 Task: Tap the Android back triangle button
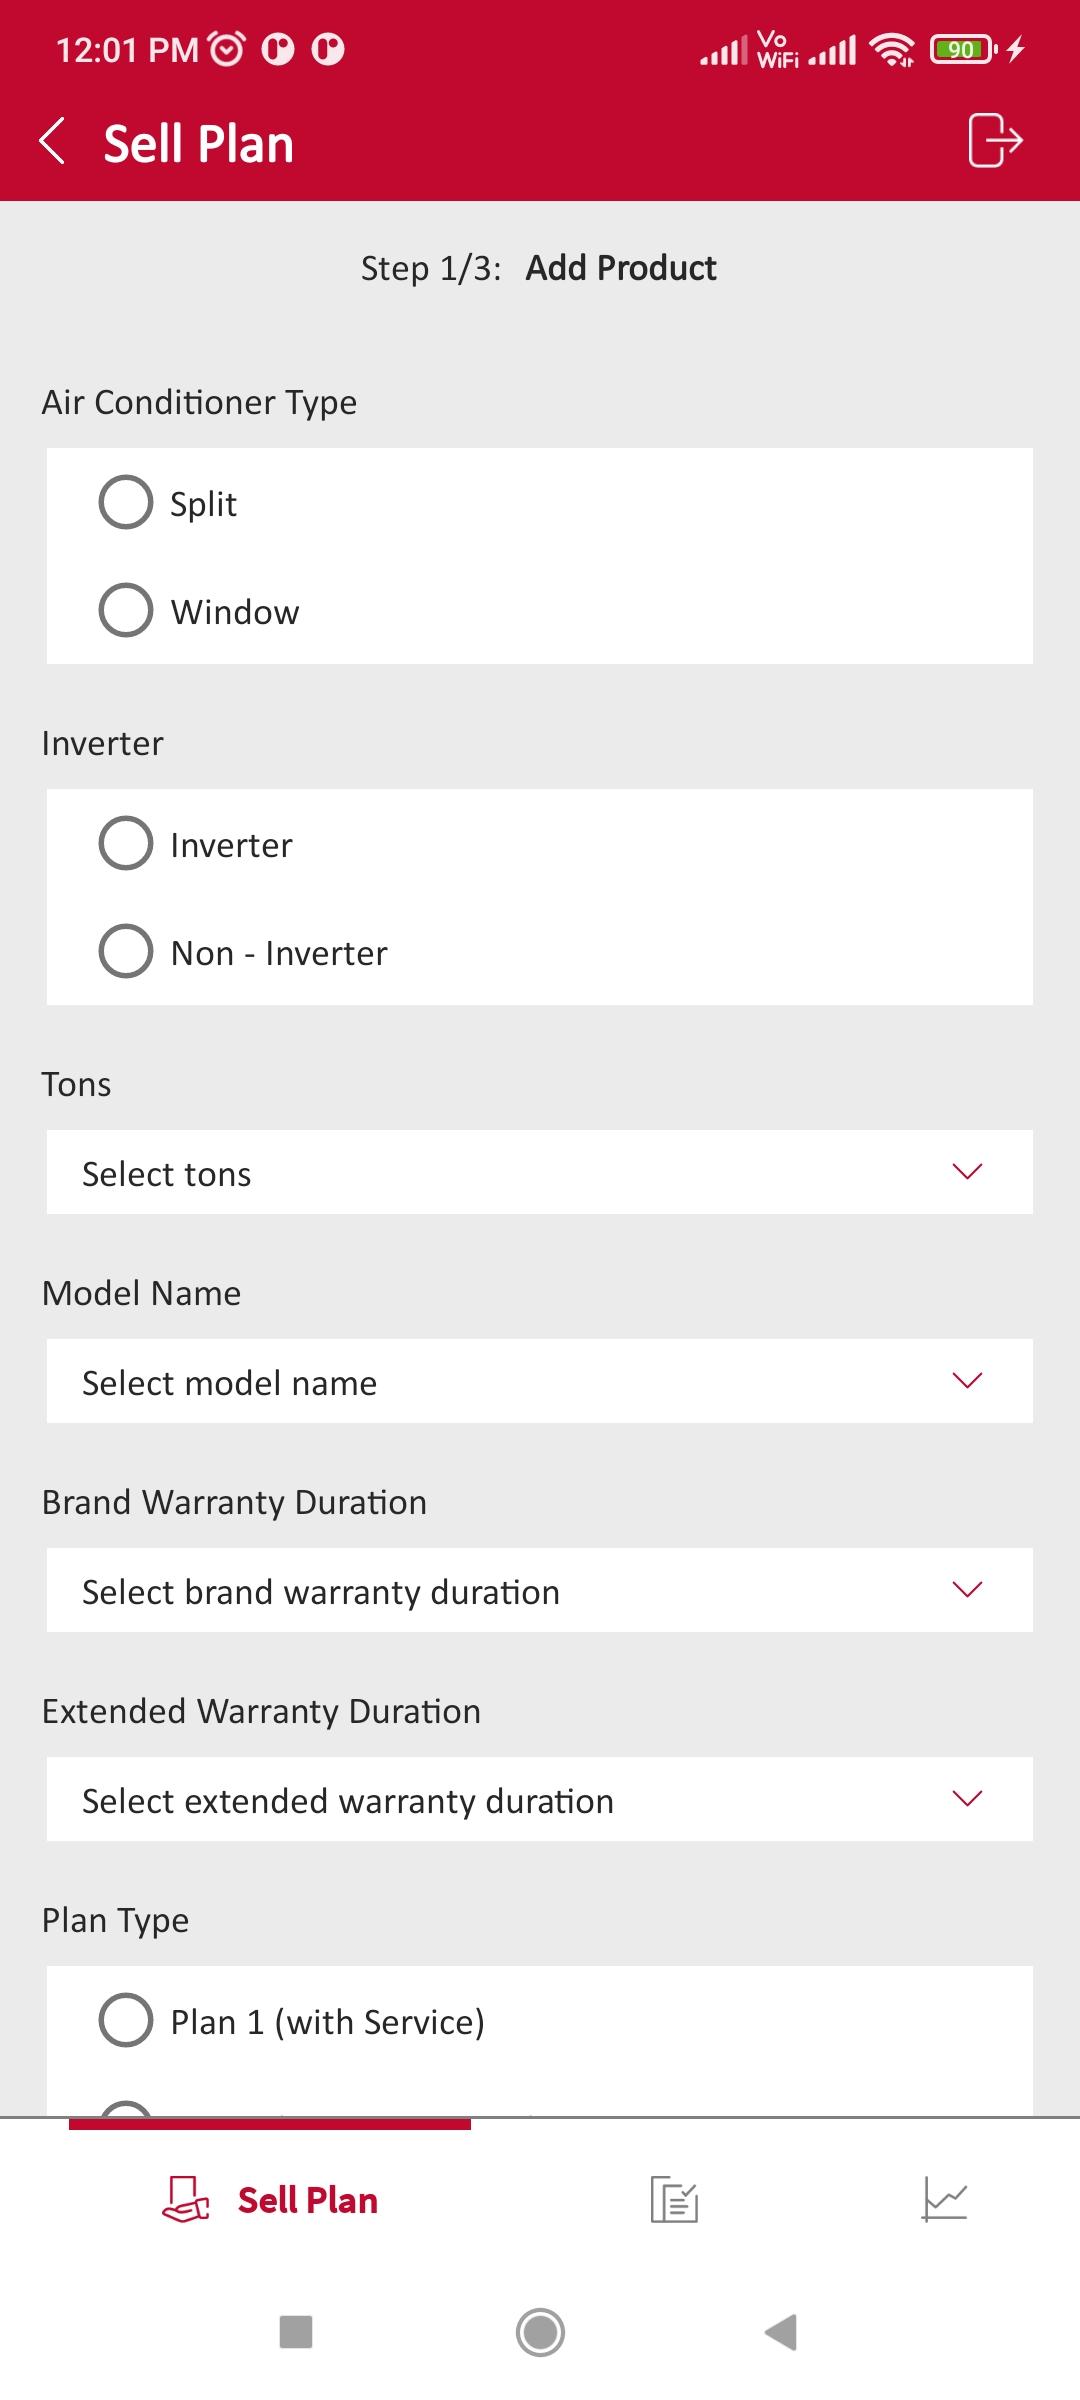tap(781, 2332)
